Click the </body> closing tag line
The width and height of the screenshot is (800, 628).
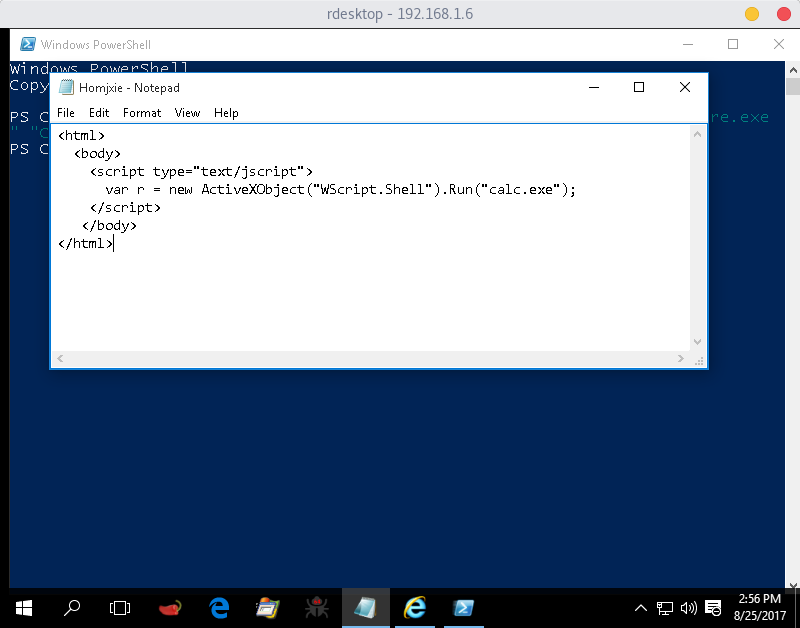point(109,225)
